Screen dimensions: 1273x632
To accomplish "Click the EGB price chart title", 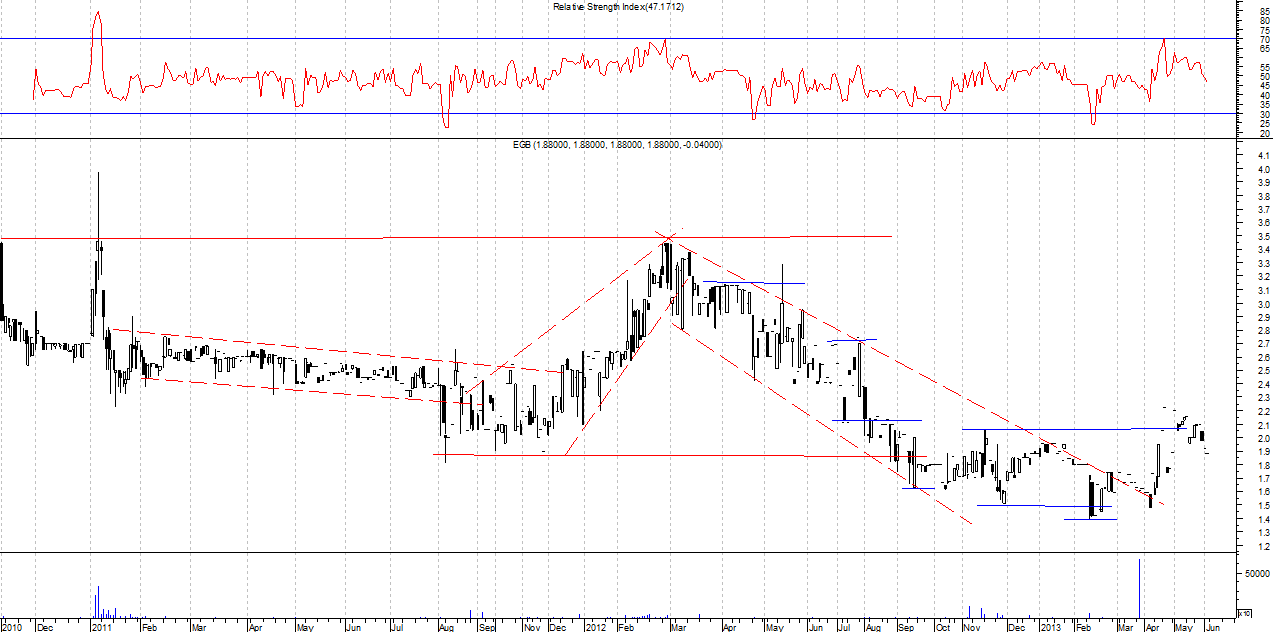I will click(x=617, y=145).
